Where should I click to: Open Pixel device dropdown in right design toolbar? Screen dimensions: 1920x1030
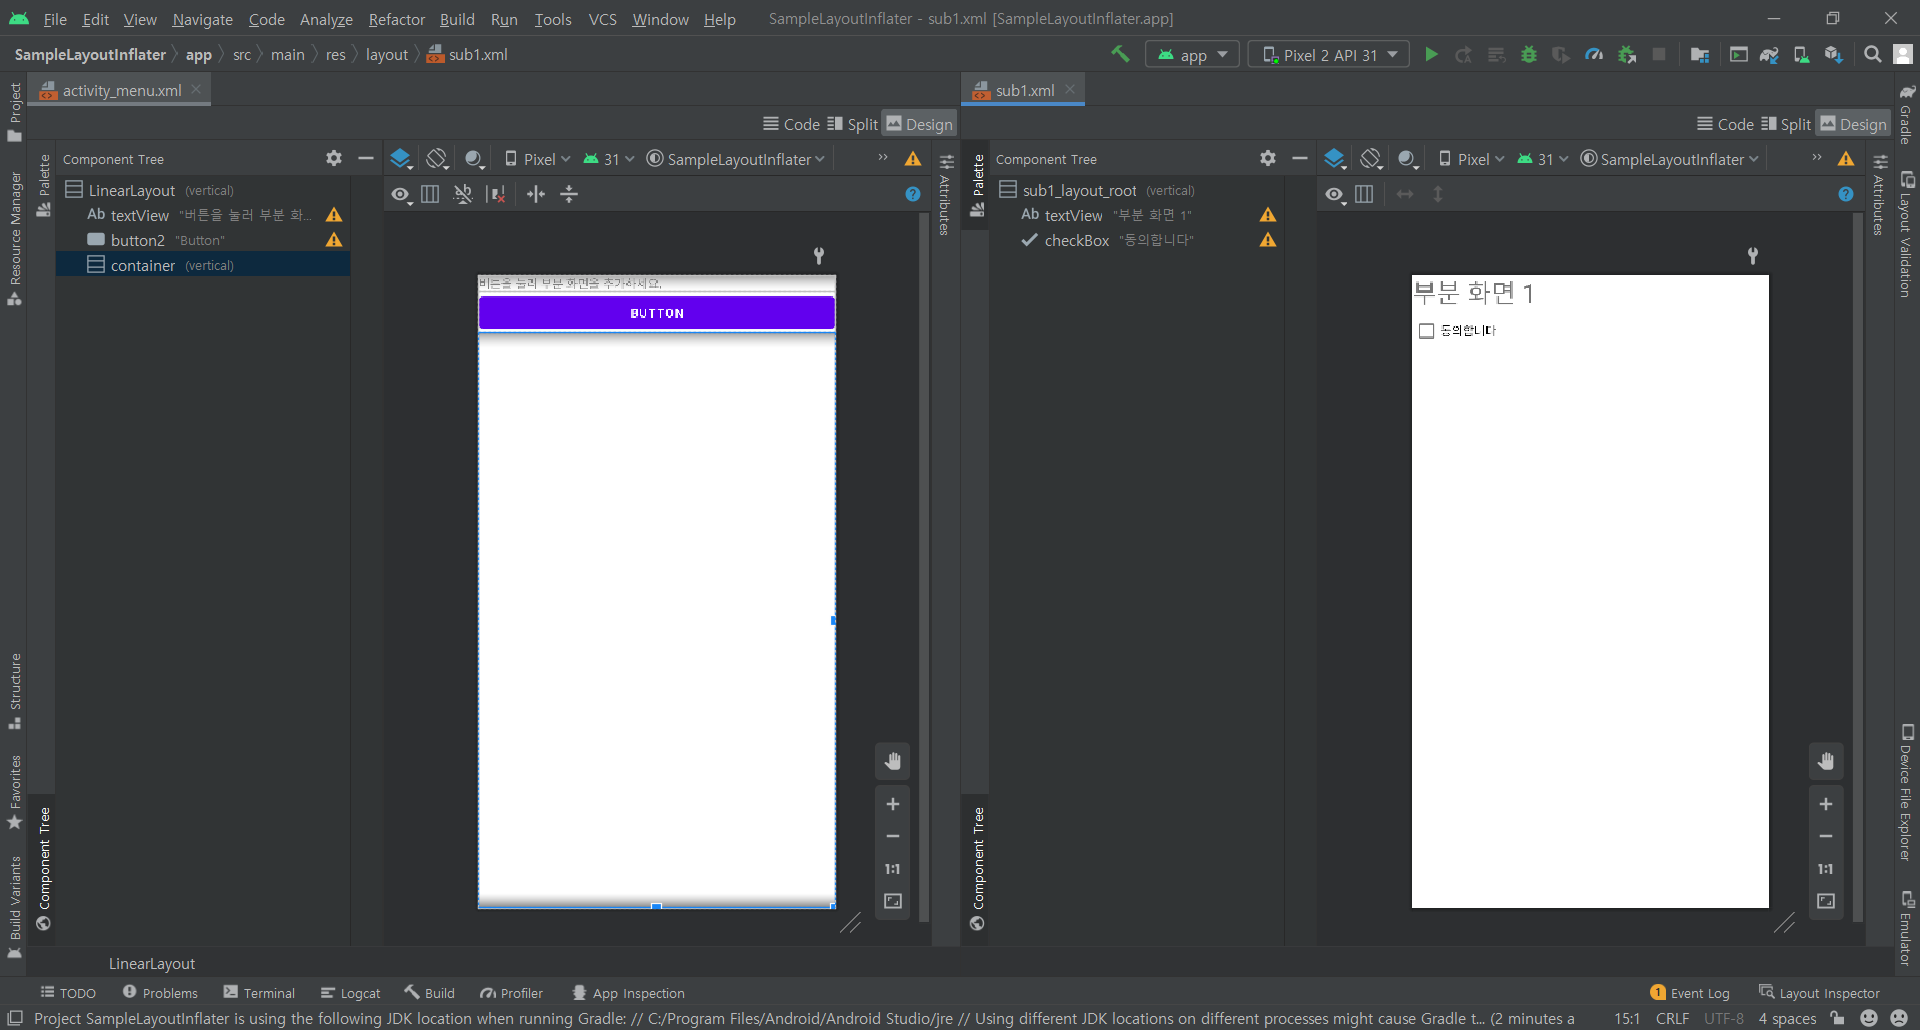[1471, 158]
